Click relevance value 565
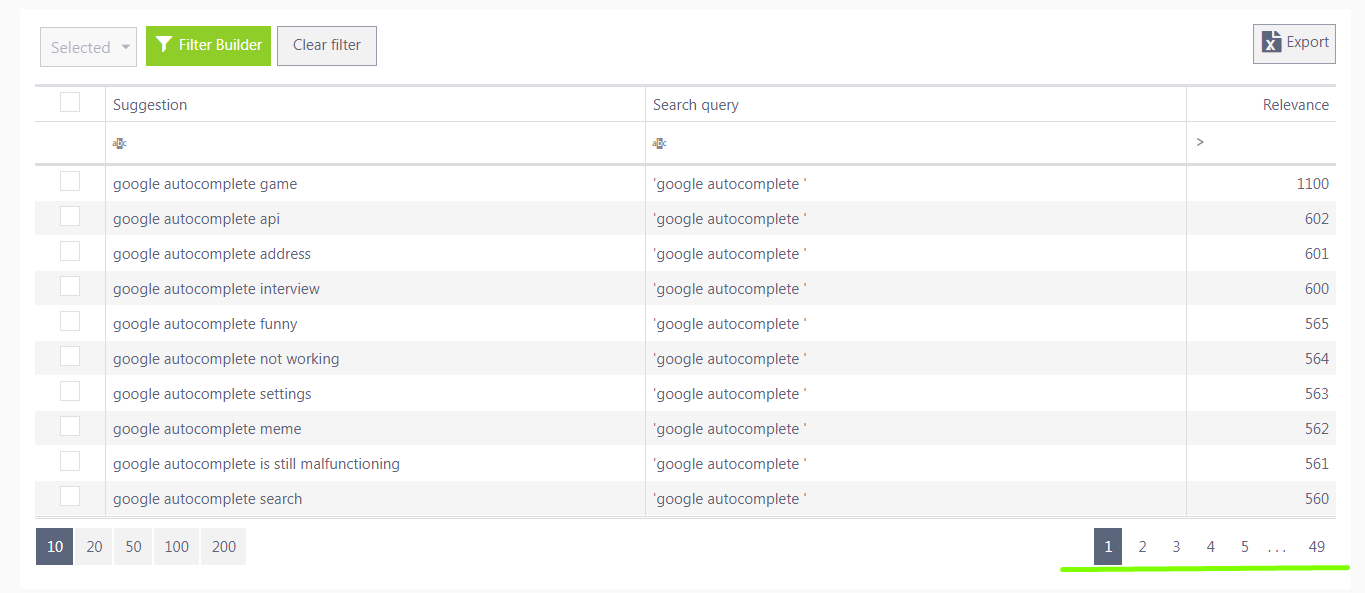Viewport: 1365px width, 593px height. (1317, 324)
